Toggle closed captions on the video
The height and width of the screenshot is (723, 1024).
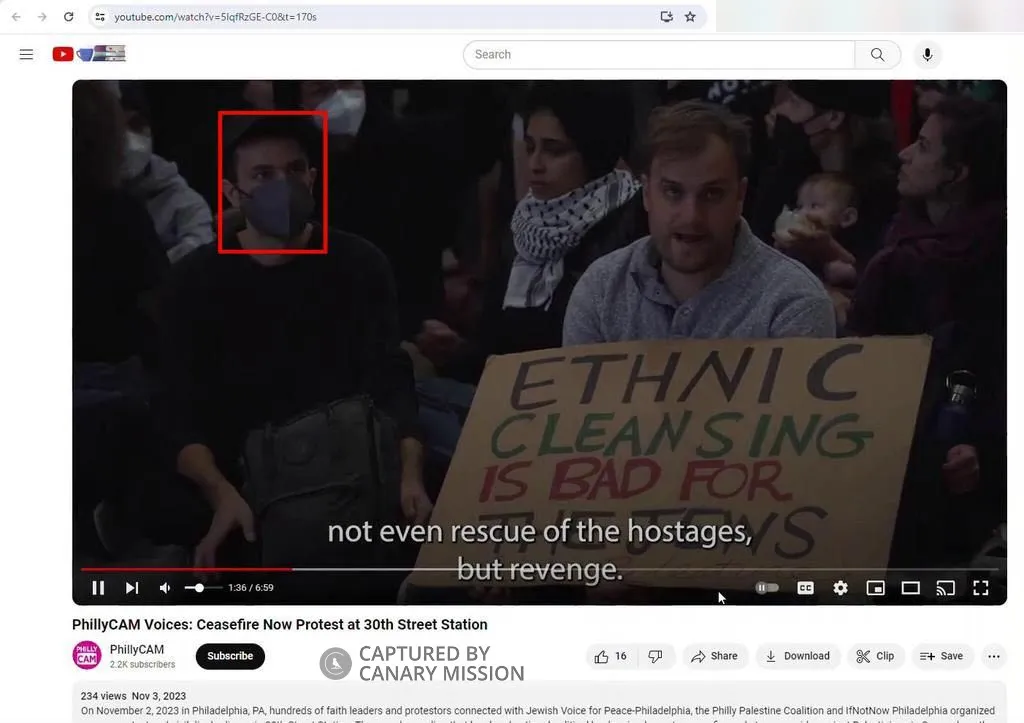805,588
